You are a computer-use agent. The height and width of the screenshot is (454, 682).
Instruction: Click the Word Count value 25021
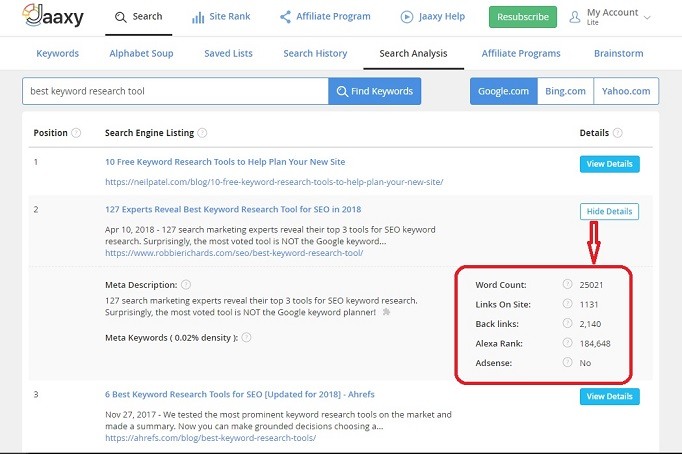click(591, 285)
